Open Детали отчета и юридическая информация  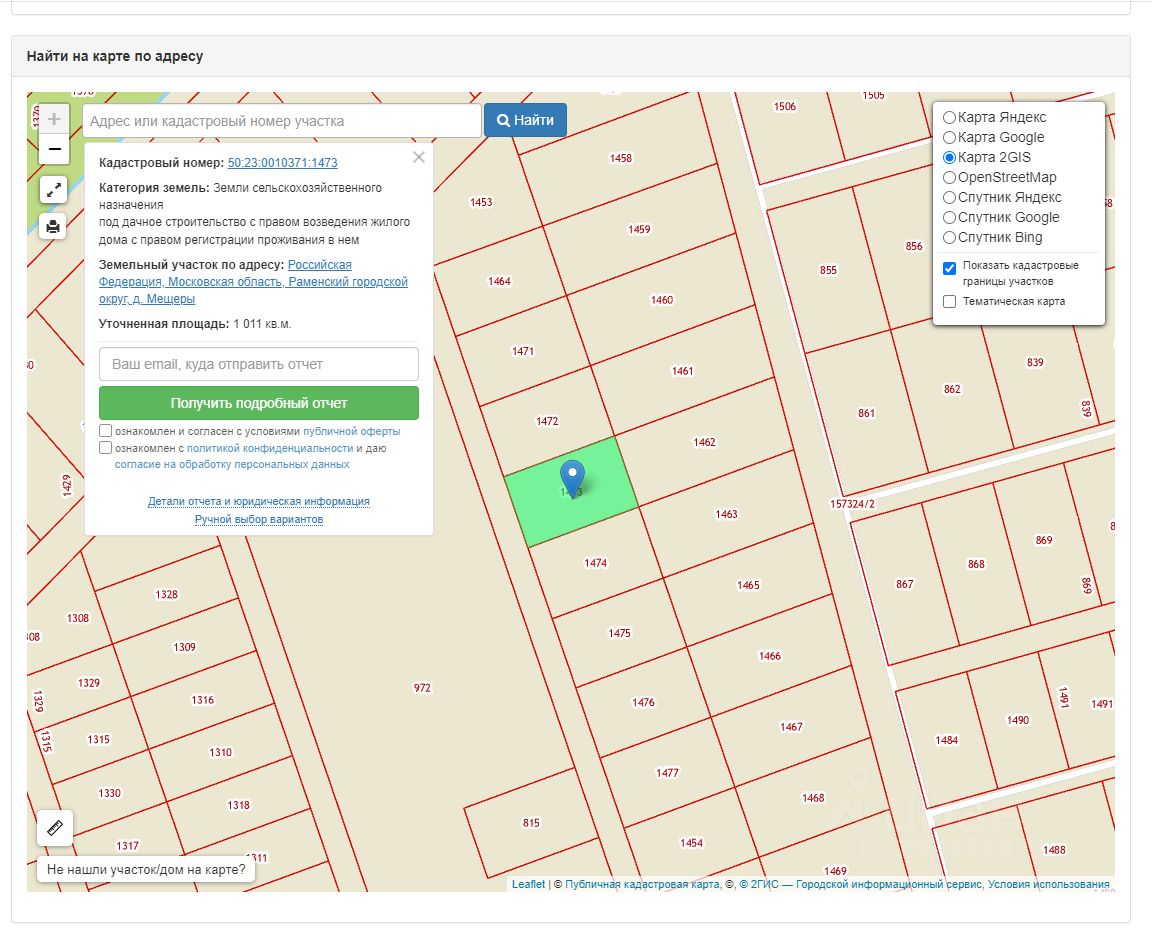[259, 501]
